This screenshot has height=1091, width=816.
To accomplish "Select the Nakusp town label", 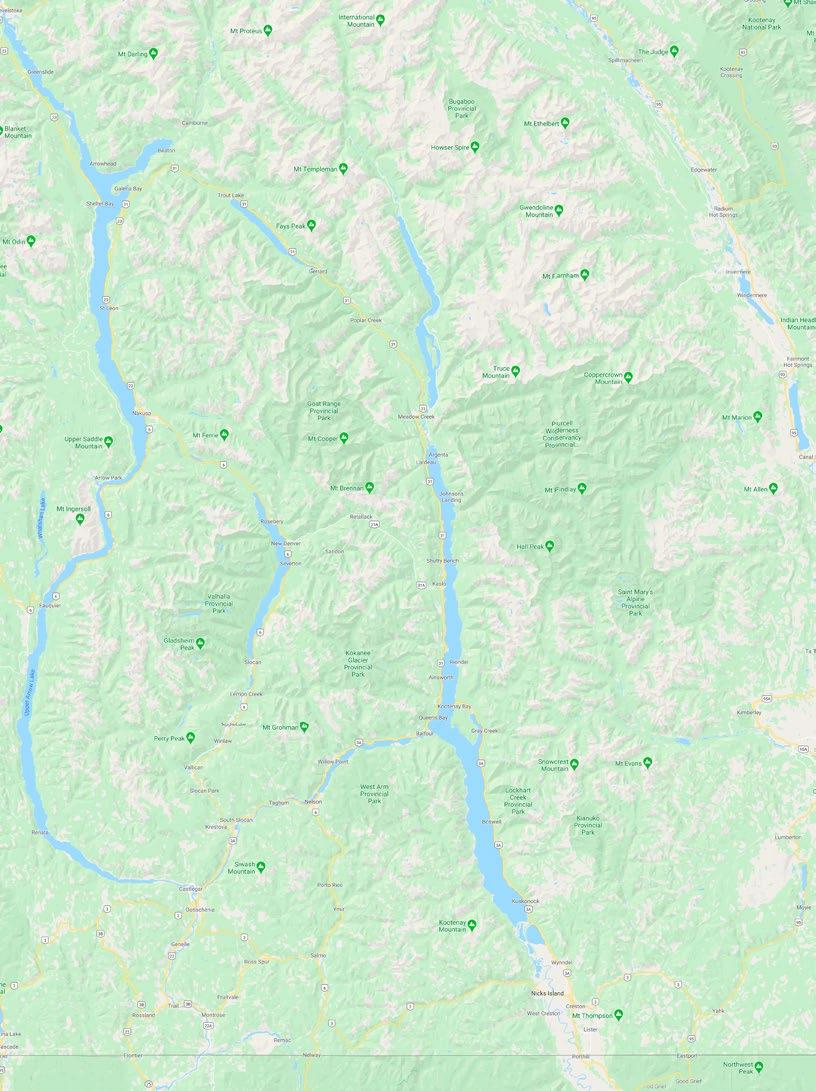I will pyautogui.click(x=141, y=413).
